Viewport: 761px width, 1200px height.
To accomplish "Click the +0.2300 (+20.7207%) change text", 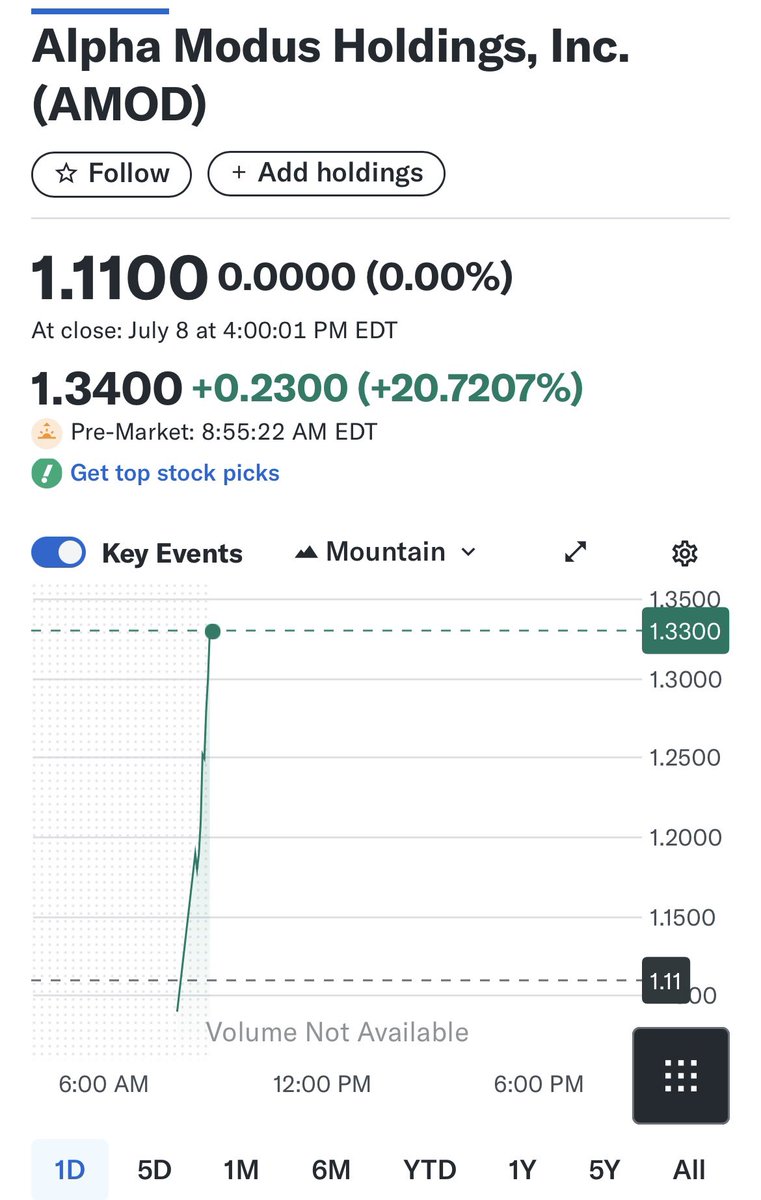I will pos(387,388).
